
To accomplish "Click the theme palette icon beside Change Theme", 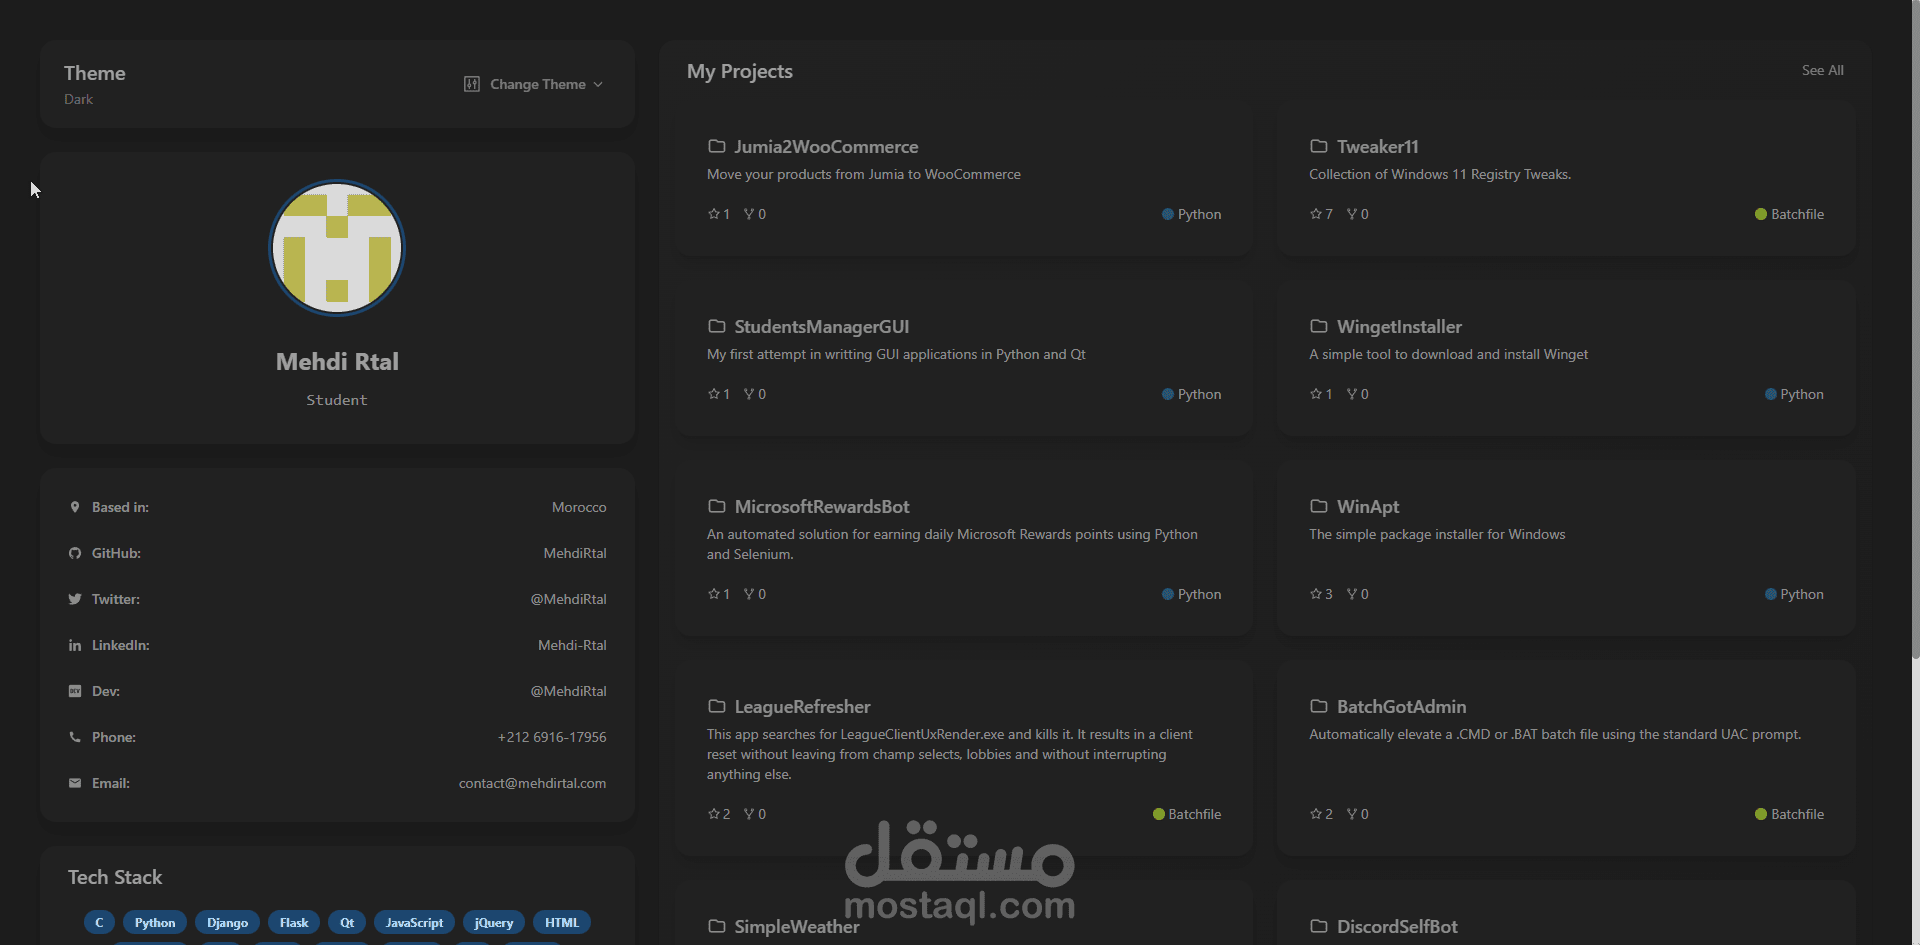I will point(472,84).
